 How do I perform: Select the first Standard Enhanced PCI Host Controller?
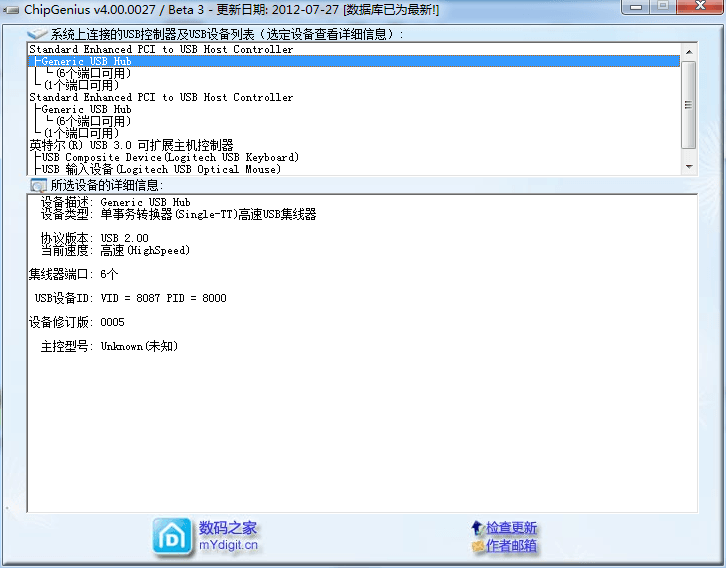(x=161, y=49)
